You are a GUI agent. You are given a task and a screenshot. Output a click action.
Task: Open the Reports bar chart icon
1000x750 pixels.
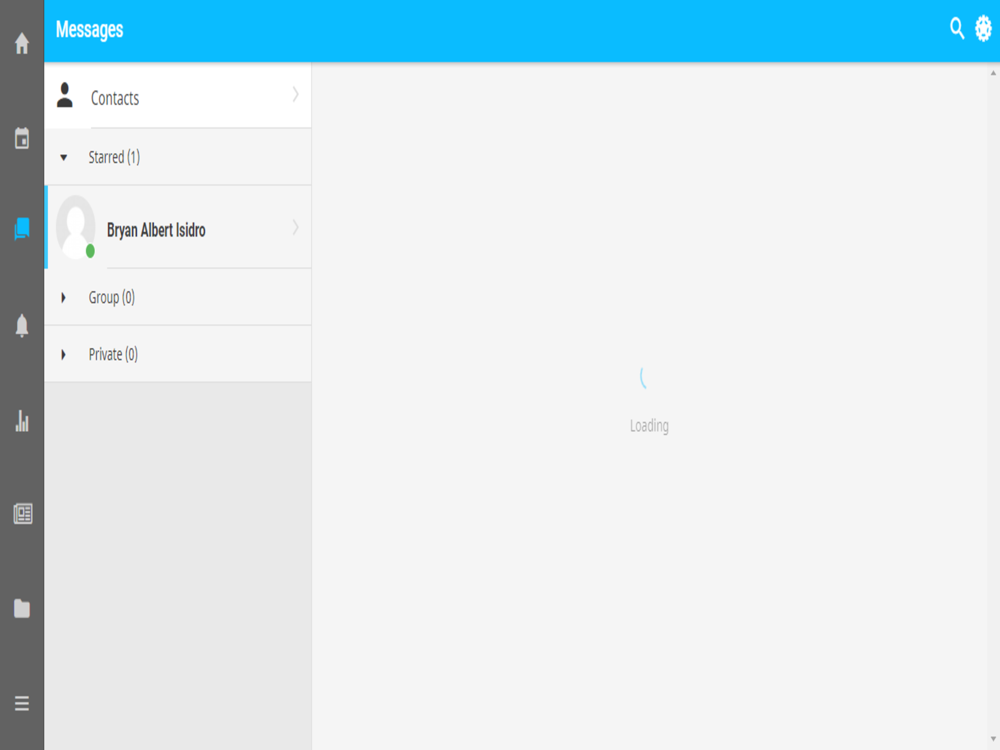(22, 421)
